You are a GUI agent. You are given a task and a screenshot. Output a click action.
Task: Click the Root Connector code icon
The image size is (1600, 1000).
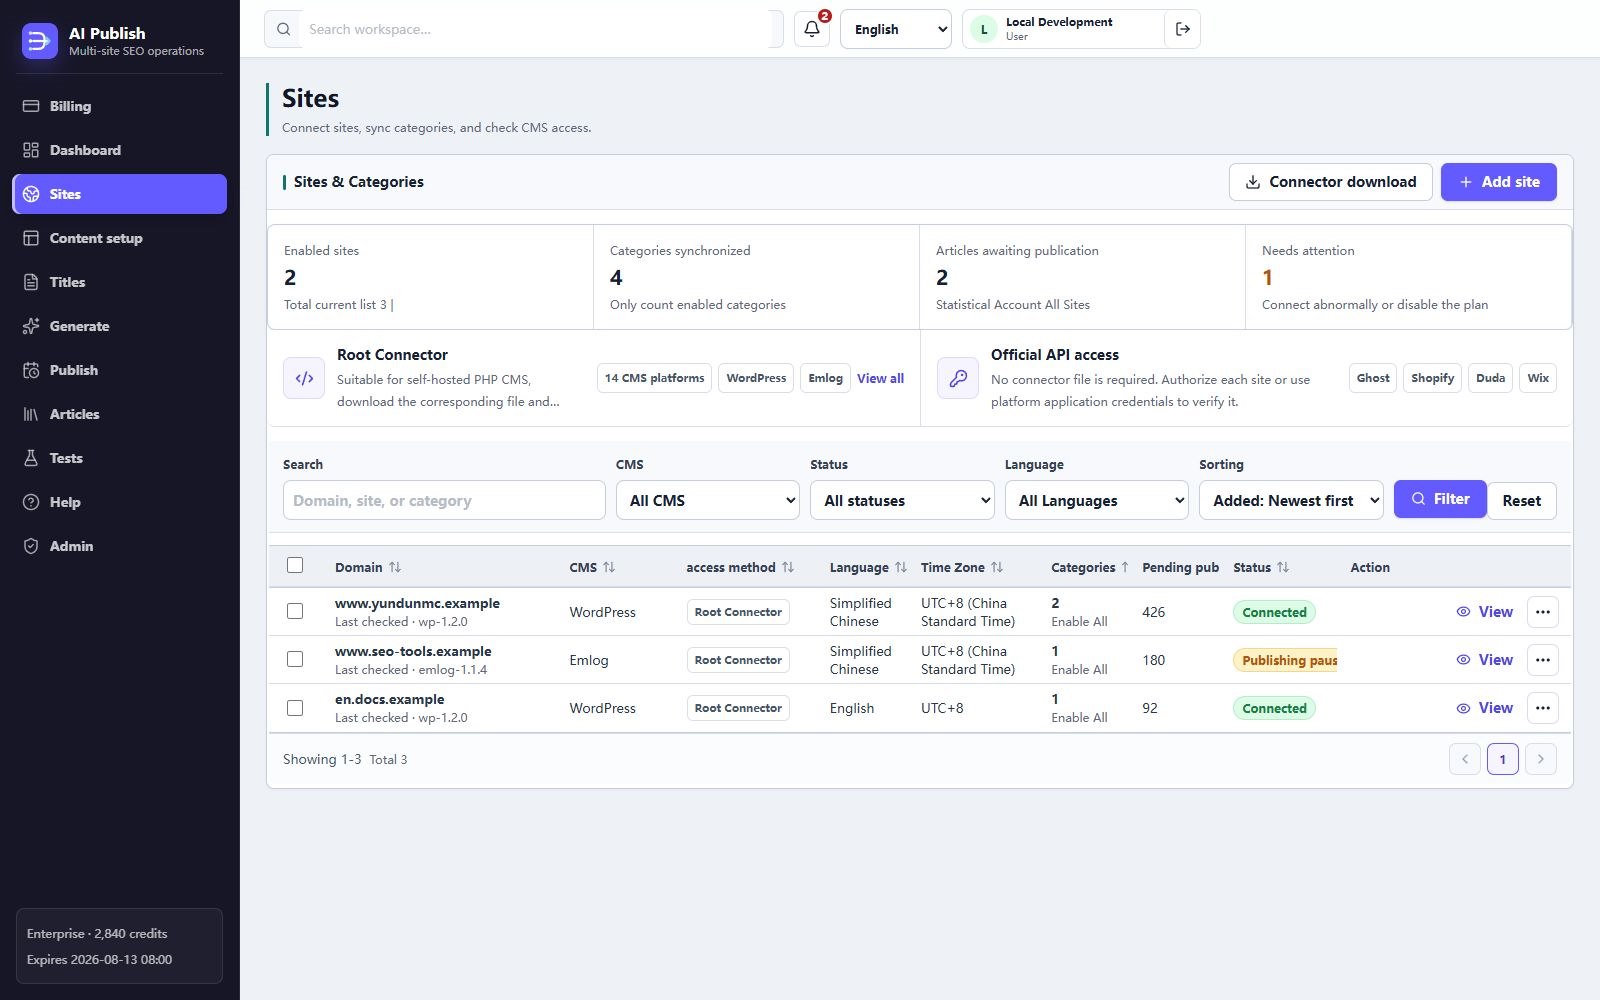coord(304,378)
